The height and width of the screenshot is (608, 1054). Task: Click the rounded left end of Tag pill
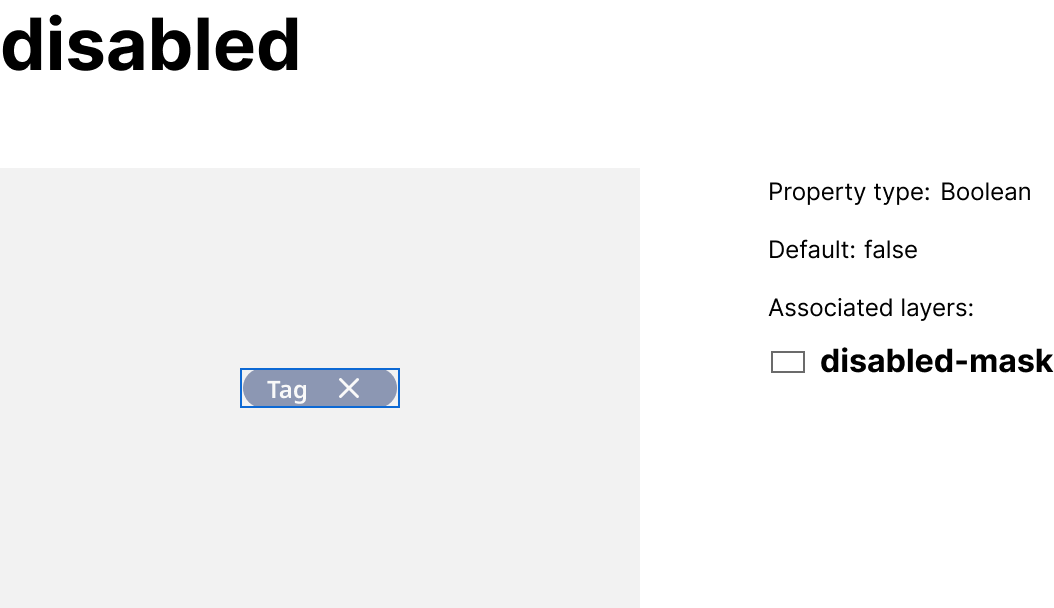click(251, 388)
